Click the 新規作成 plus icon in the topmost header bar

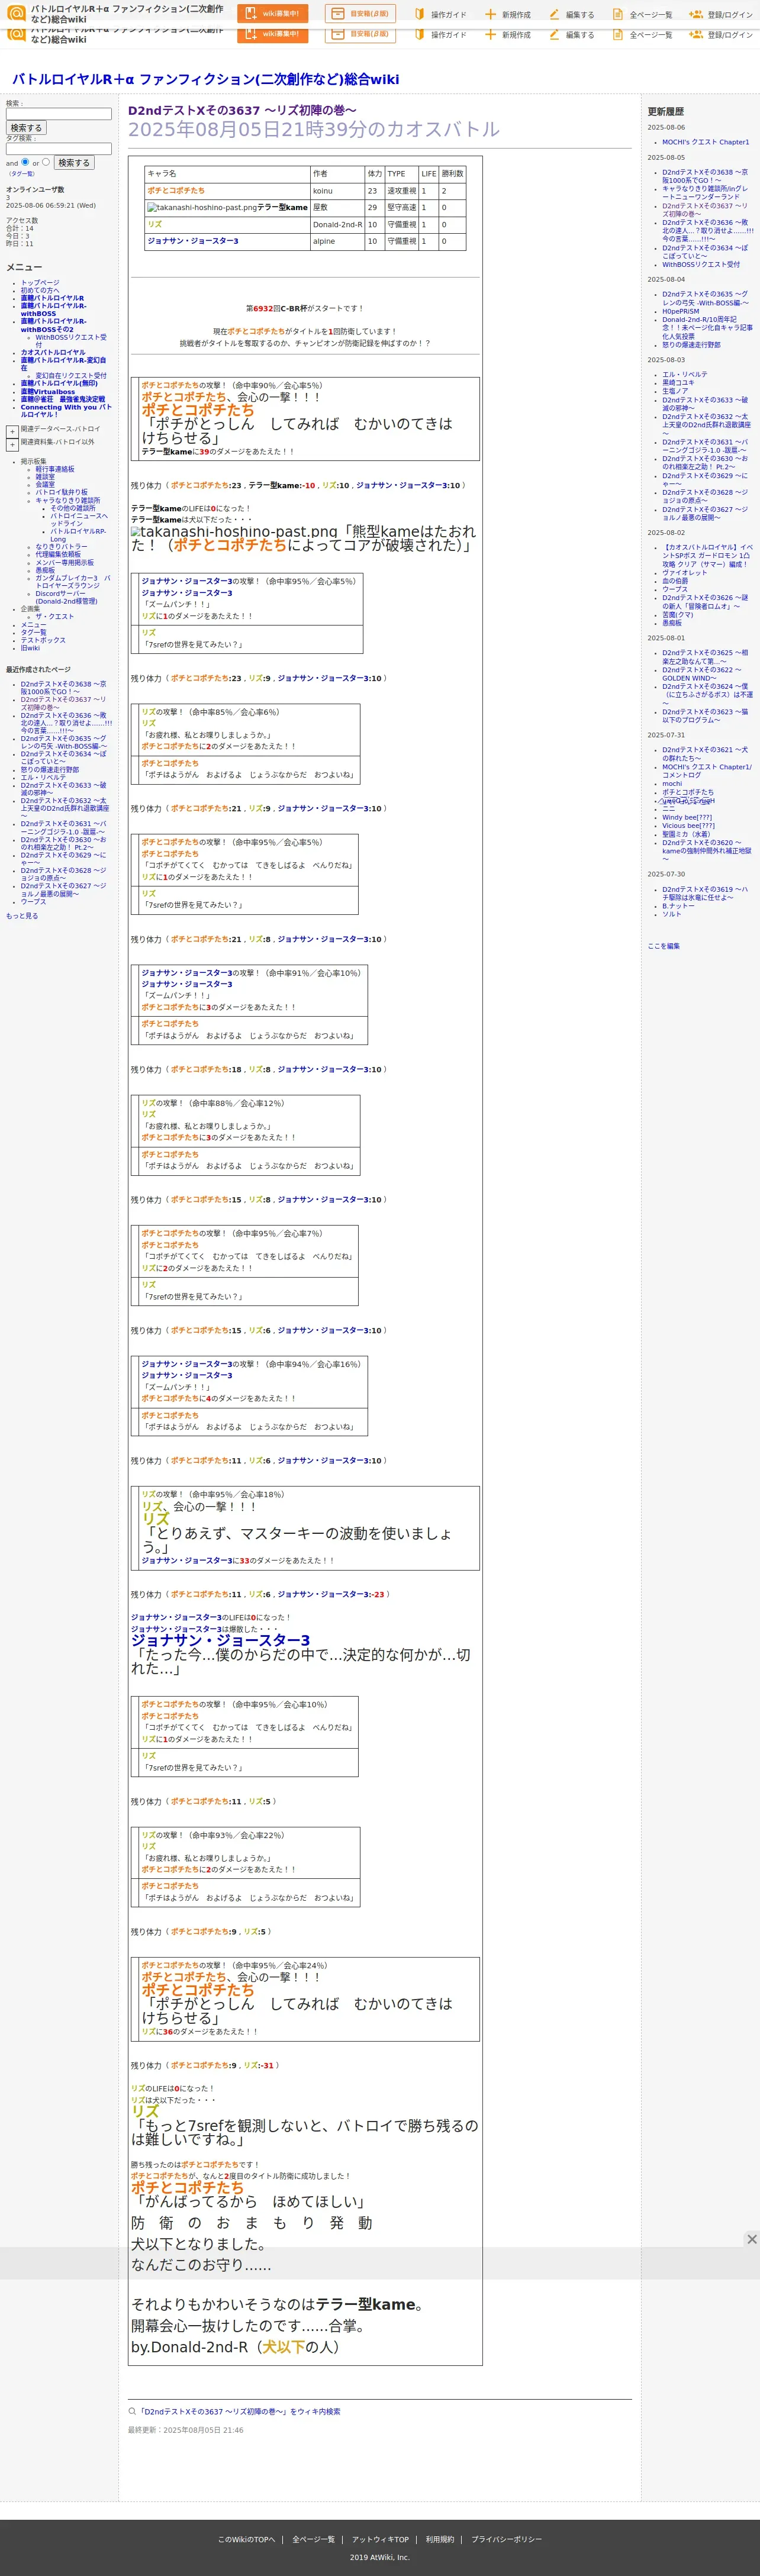pos(490,14)
